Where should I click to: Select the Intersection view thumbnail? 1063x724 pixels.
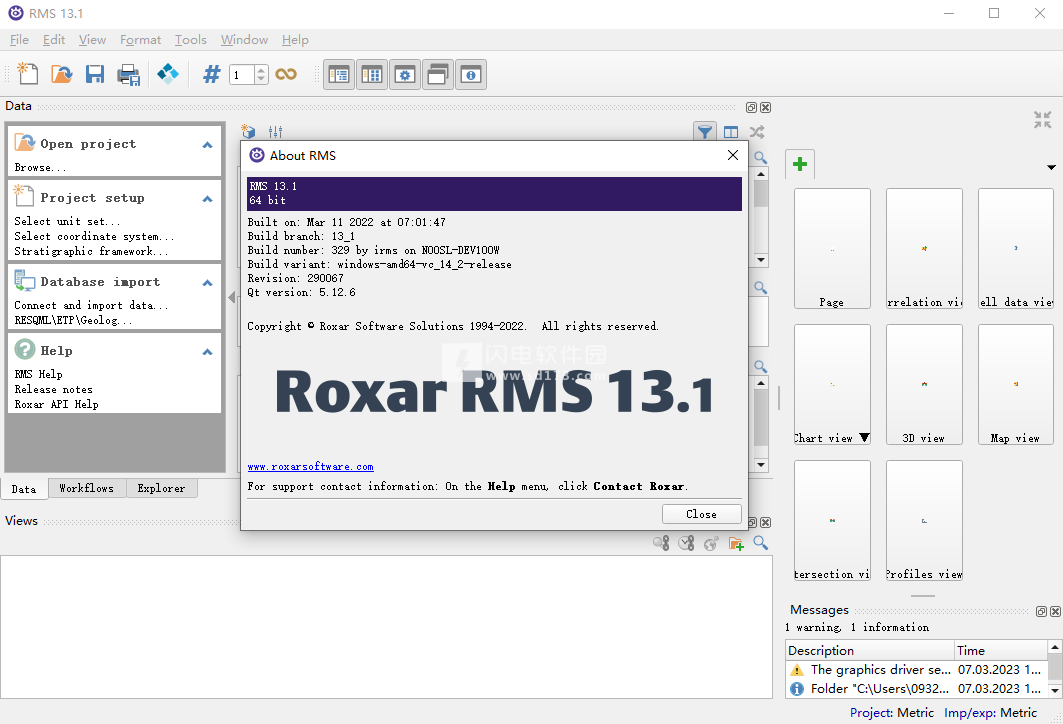pos(833,521)
